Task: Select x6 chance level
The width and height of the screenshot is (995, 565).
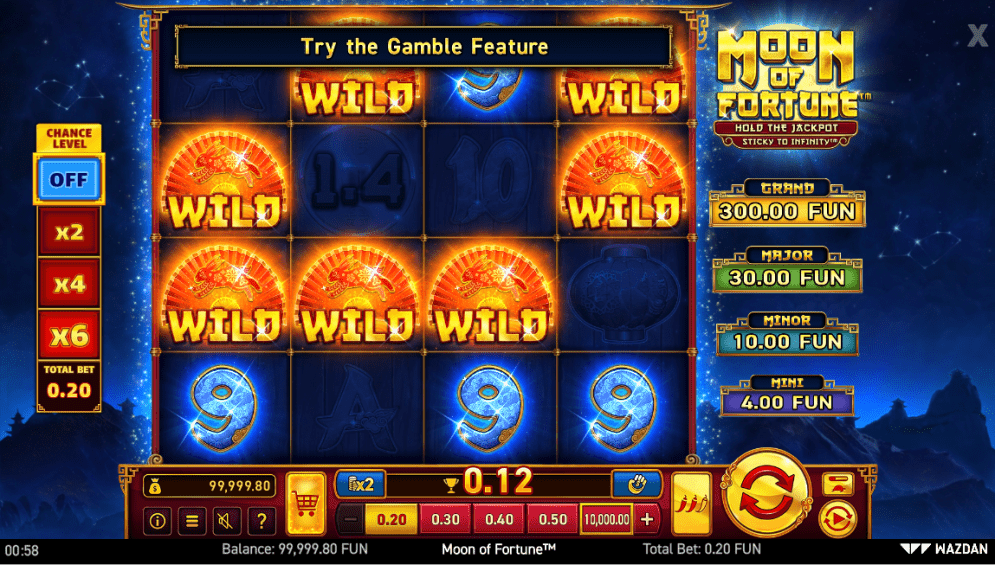Action: (69, 335)
